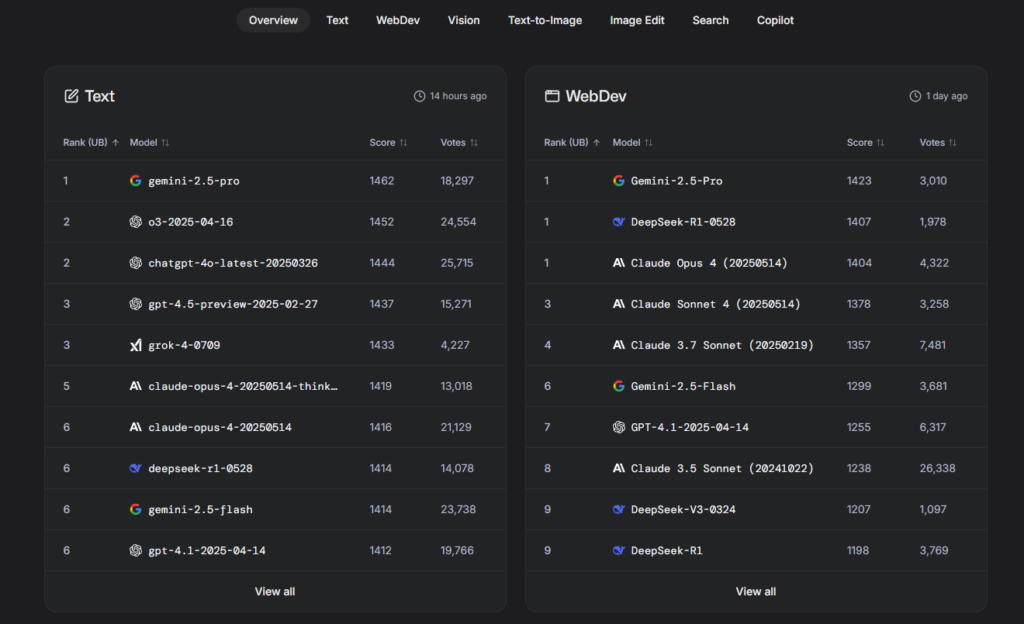Sort the Text table by Rank (UB)
Image resolution: width=1024 pixels, height=624 pixels.
91,142
